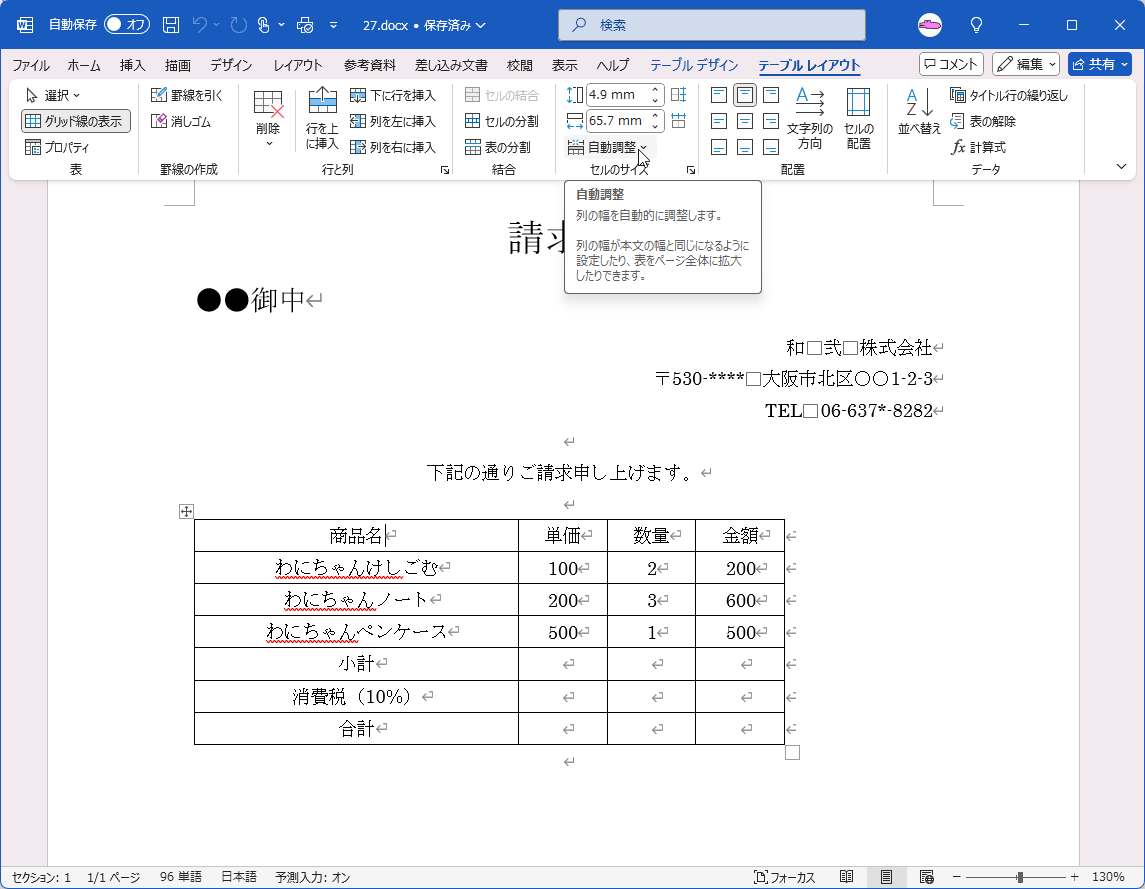The image size is (1145, 889).
Task: Click the Undo arrow icon
Action: coord(199,25)
